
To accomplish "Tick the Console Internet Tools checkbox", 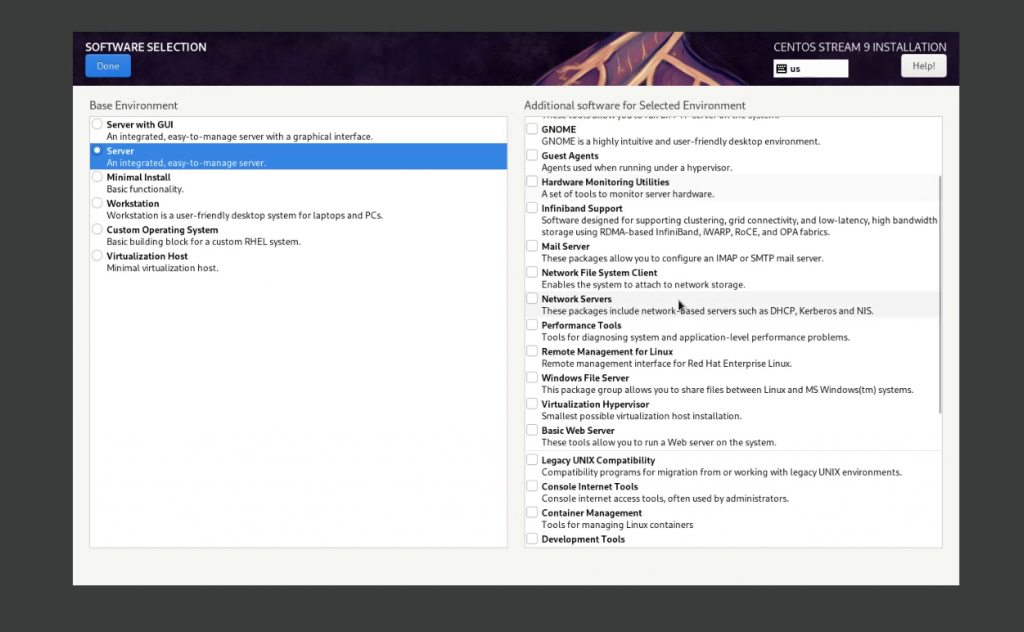I will coord(532,486).
